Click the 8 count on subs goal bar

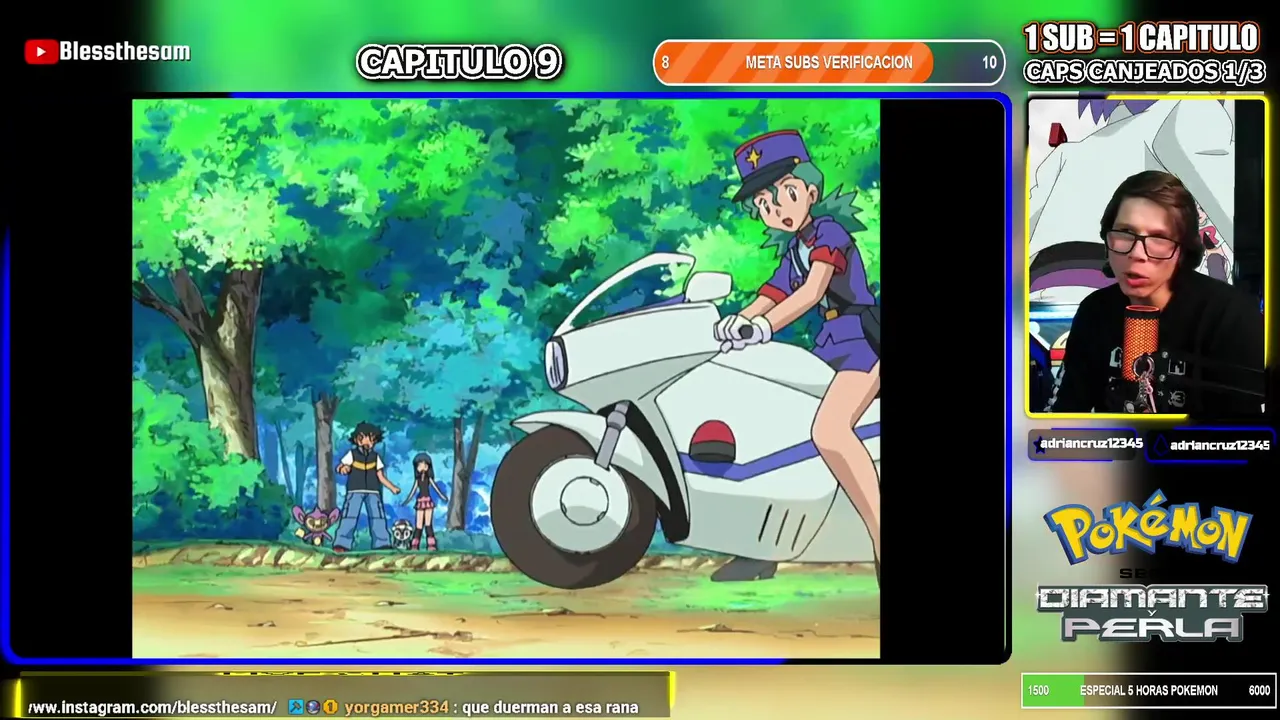665,62
